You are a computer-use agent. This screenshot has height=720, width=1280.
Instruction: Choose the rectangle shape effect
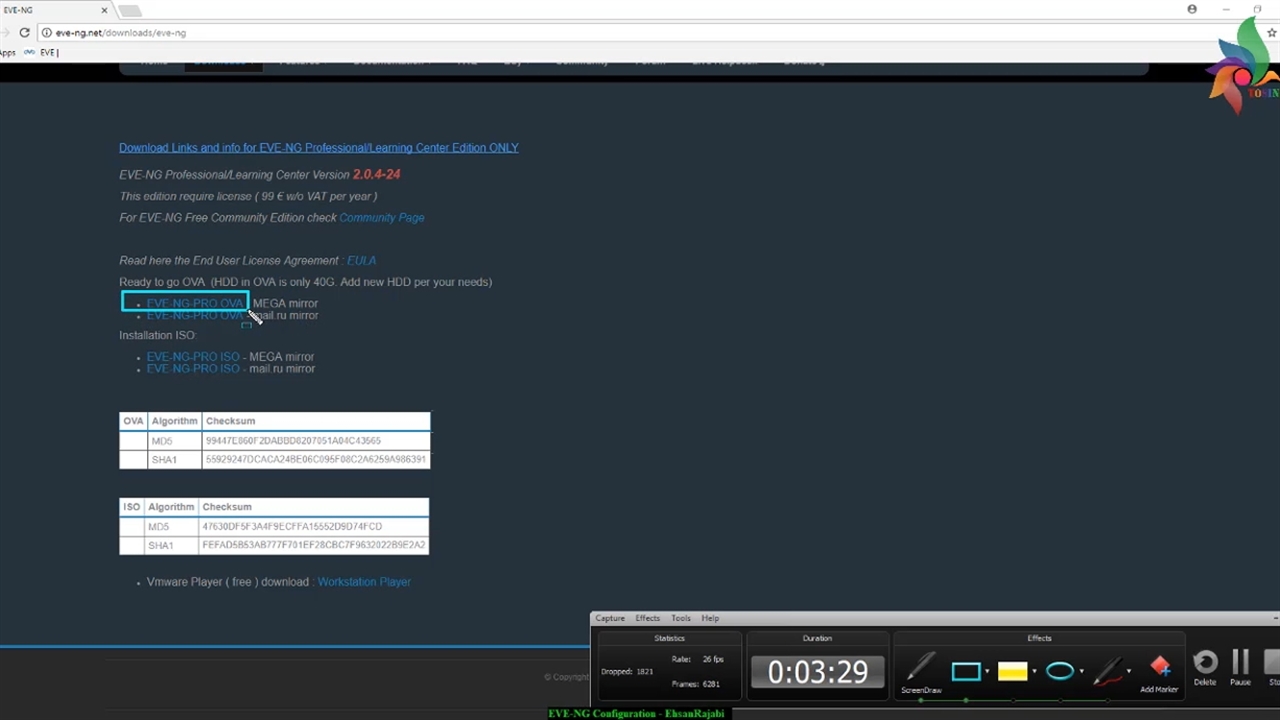(965, 671)
